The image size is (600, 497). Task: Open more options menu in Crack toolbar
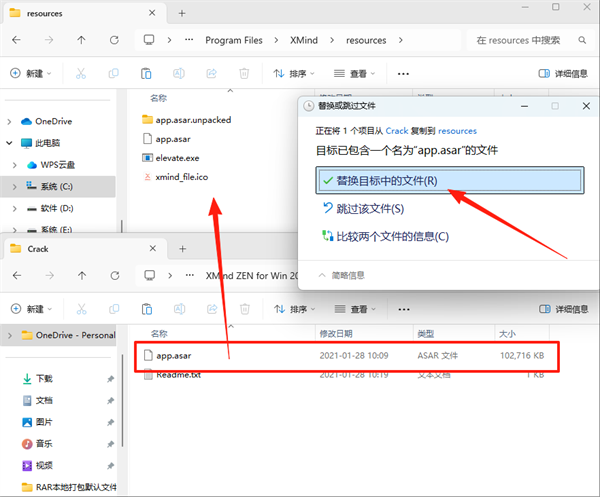click(x=404, y=309)
